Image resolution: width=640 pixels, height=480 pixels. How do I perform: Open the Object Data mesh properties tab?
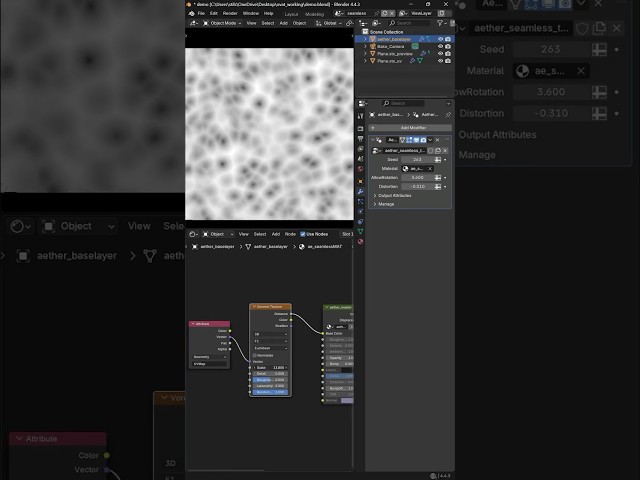[x=360, y=231]
